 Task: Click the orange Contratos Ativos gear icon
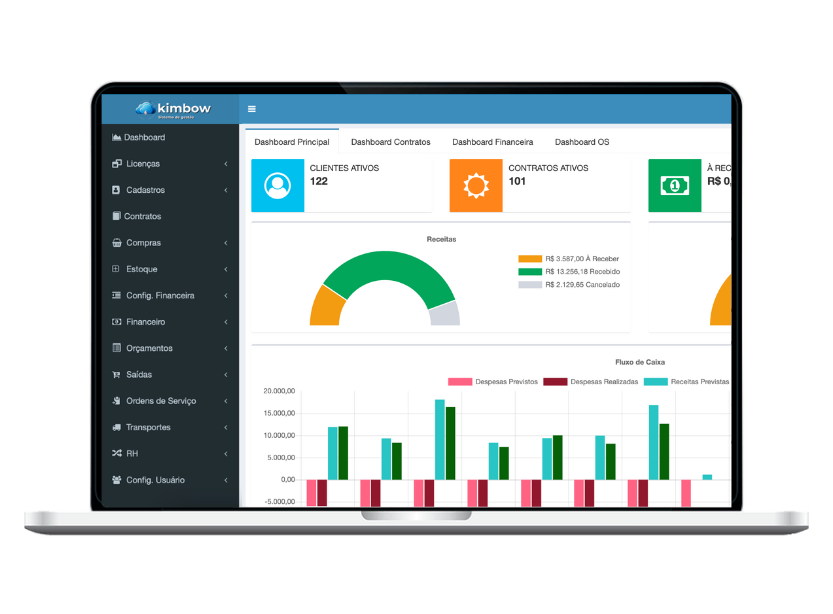475,186
